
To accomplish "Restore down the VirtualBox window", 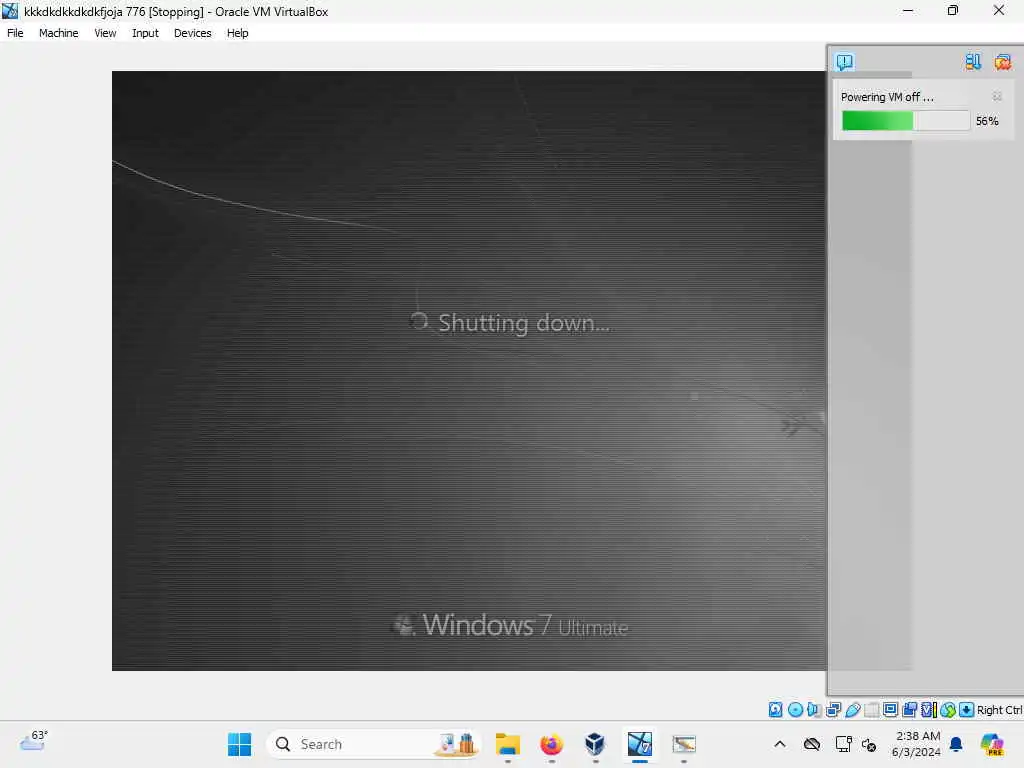I will (953, 10).
